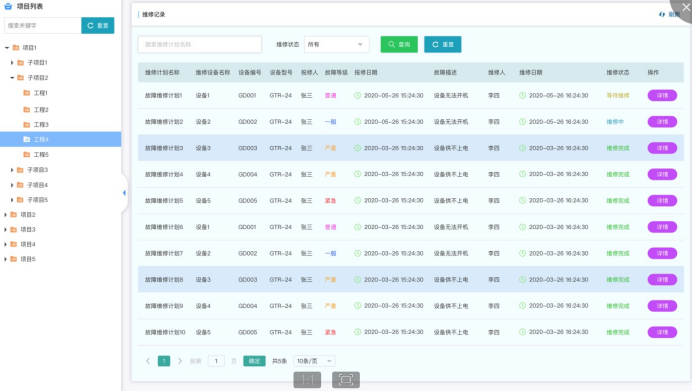Screen dimensions: 692x391
Task: Go to next page arrow
Action: tap(180, 361)
